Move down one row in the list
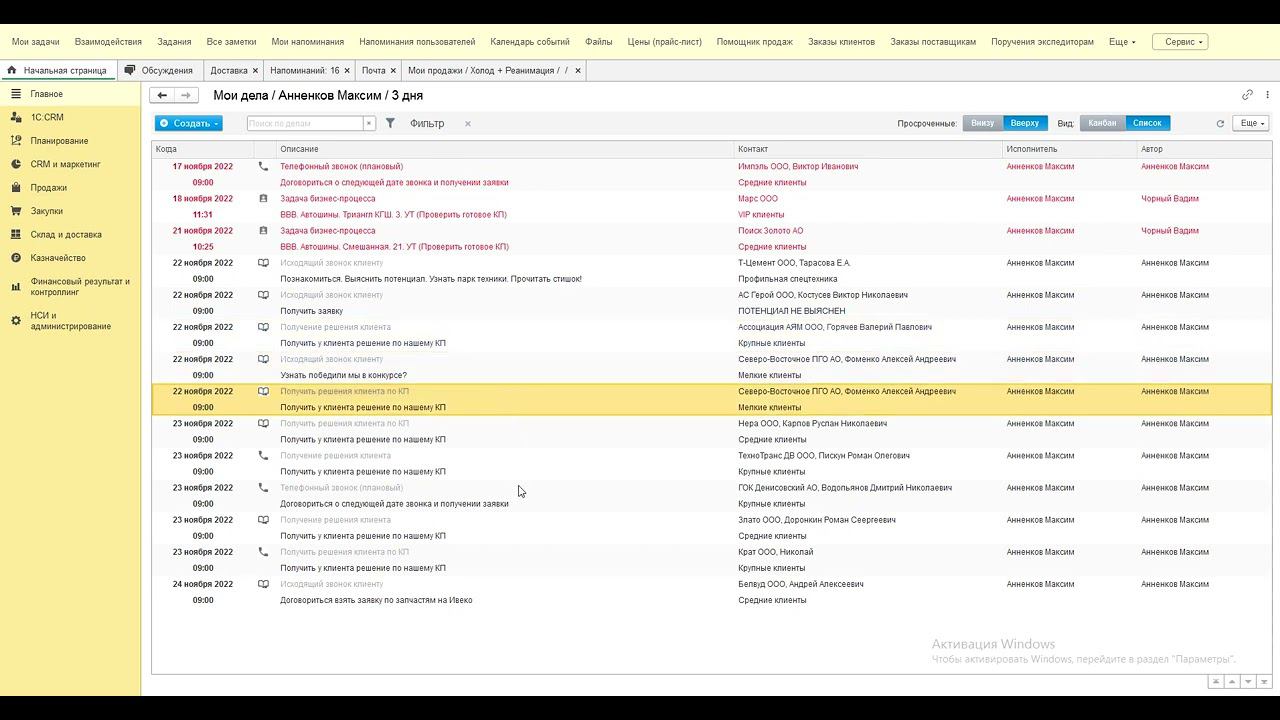 point(1248,681)
